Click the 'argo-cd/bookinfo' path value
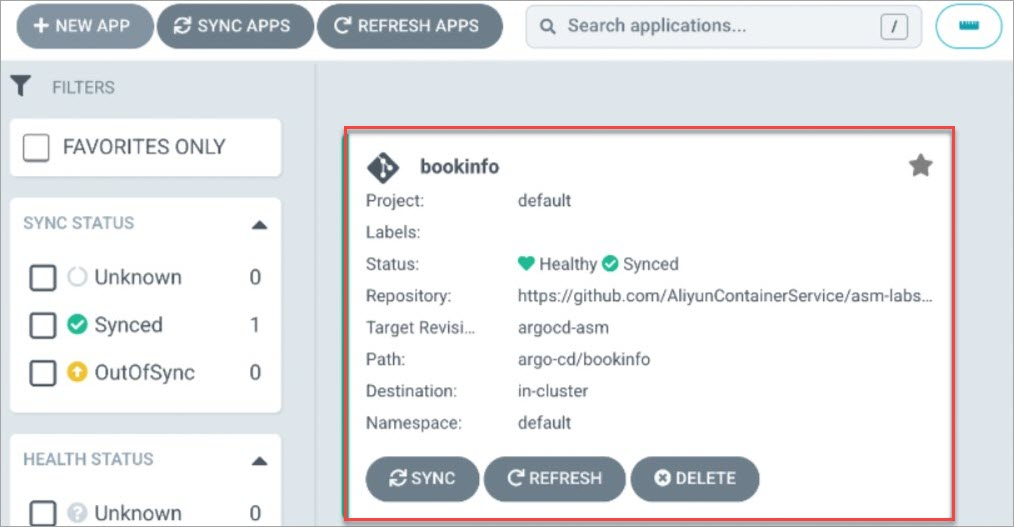Viewport: 1014px width, 527px height. pyautogui.click(x=584, y=360)
